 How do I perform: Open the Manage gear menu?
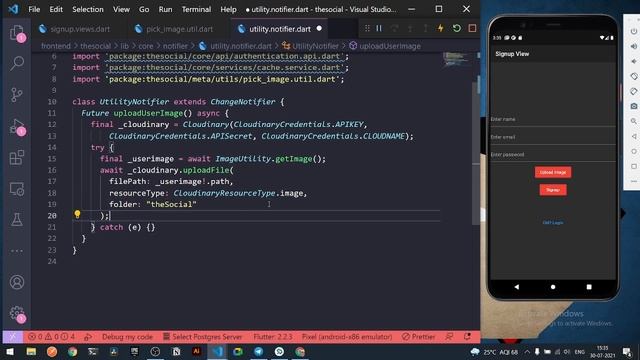coord(17,313)
